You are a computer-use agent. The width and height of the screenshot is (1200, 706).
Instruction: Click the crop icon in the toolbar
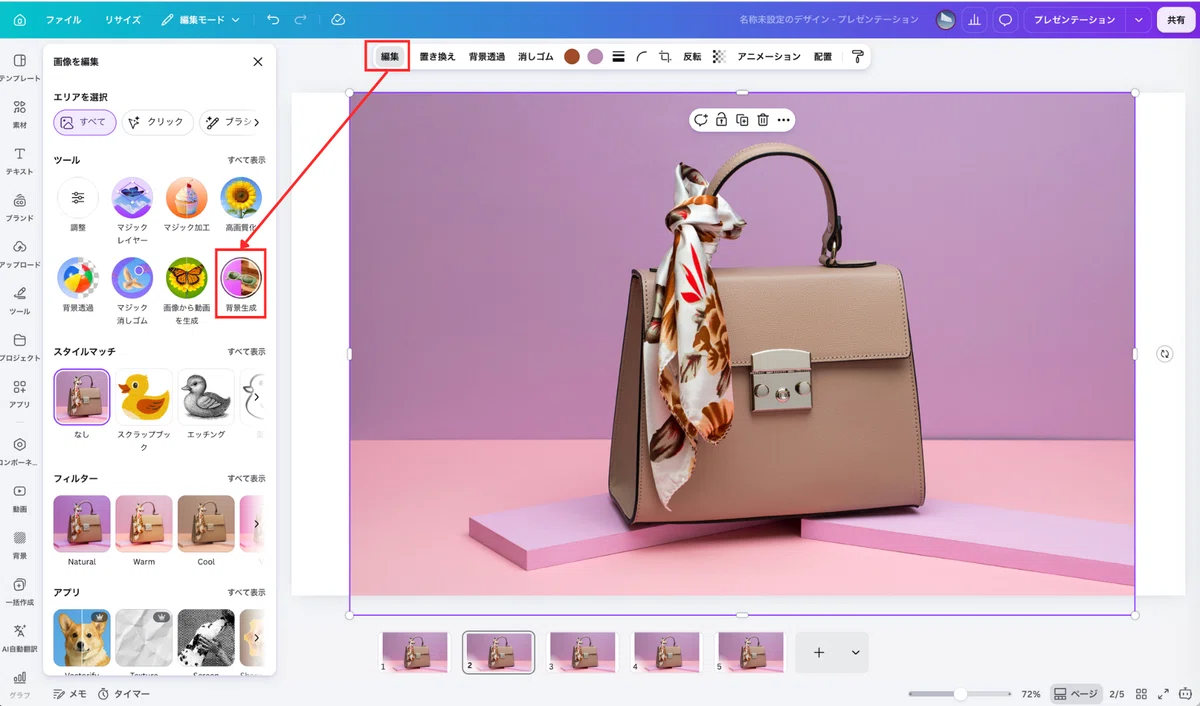tap(665, 57)
